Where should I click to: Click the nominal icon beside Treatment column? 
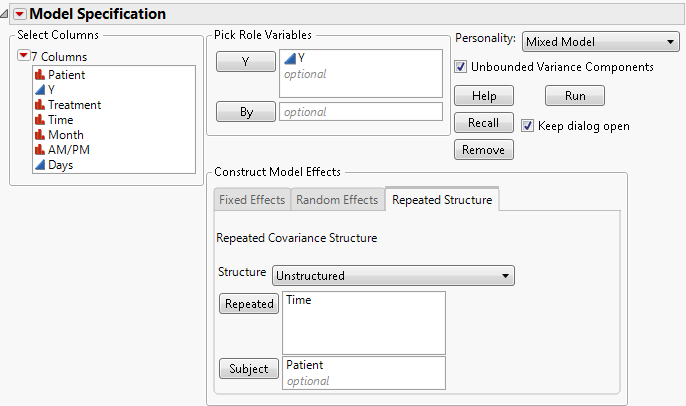(x=40, y=105)
